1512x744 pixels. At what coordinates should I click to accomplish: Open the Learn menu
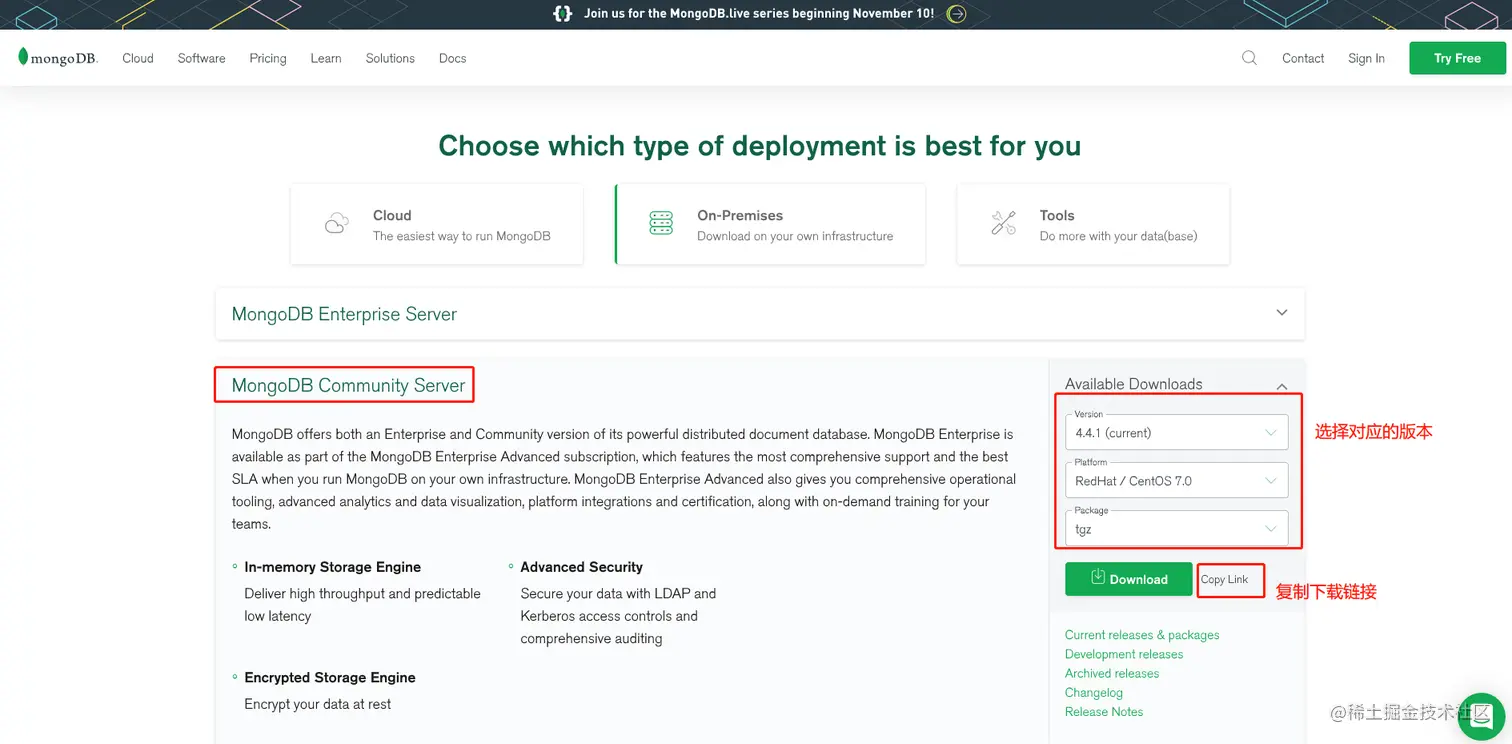point(326,58)
